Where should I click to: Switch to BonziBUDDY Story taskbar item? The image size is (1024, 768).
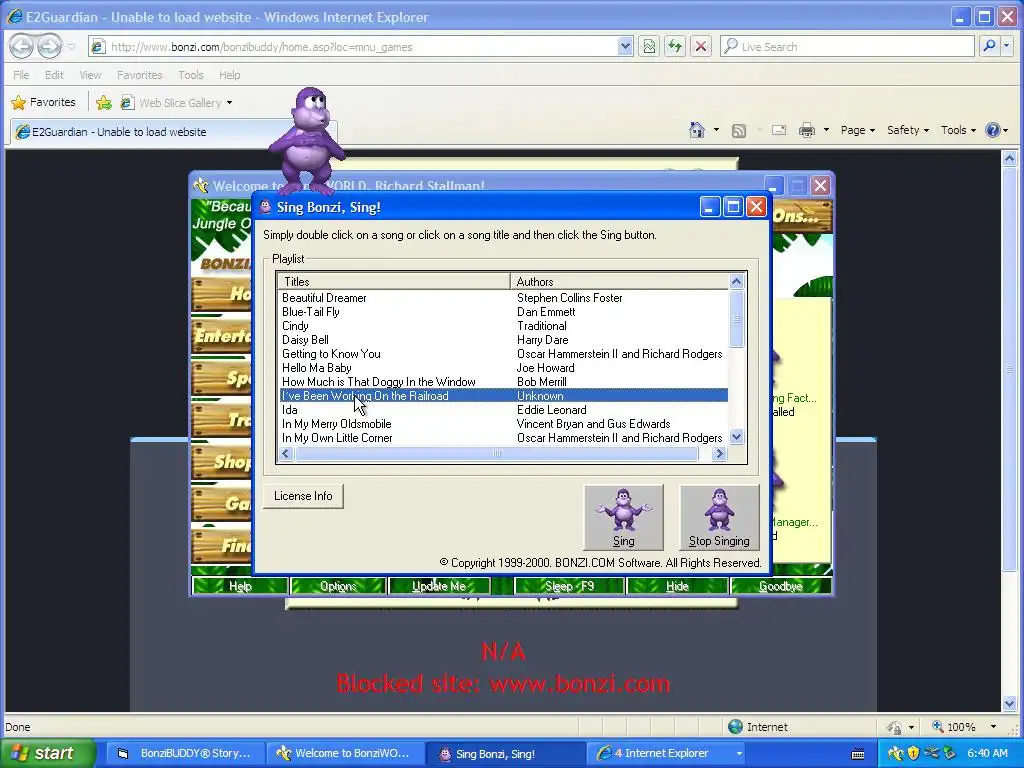pos(184,754)
